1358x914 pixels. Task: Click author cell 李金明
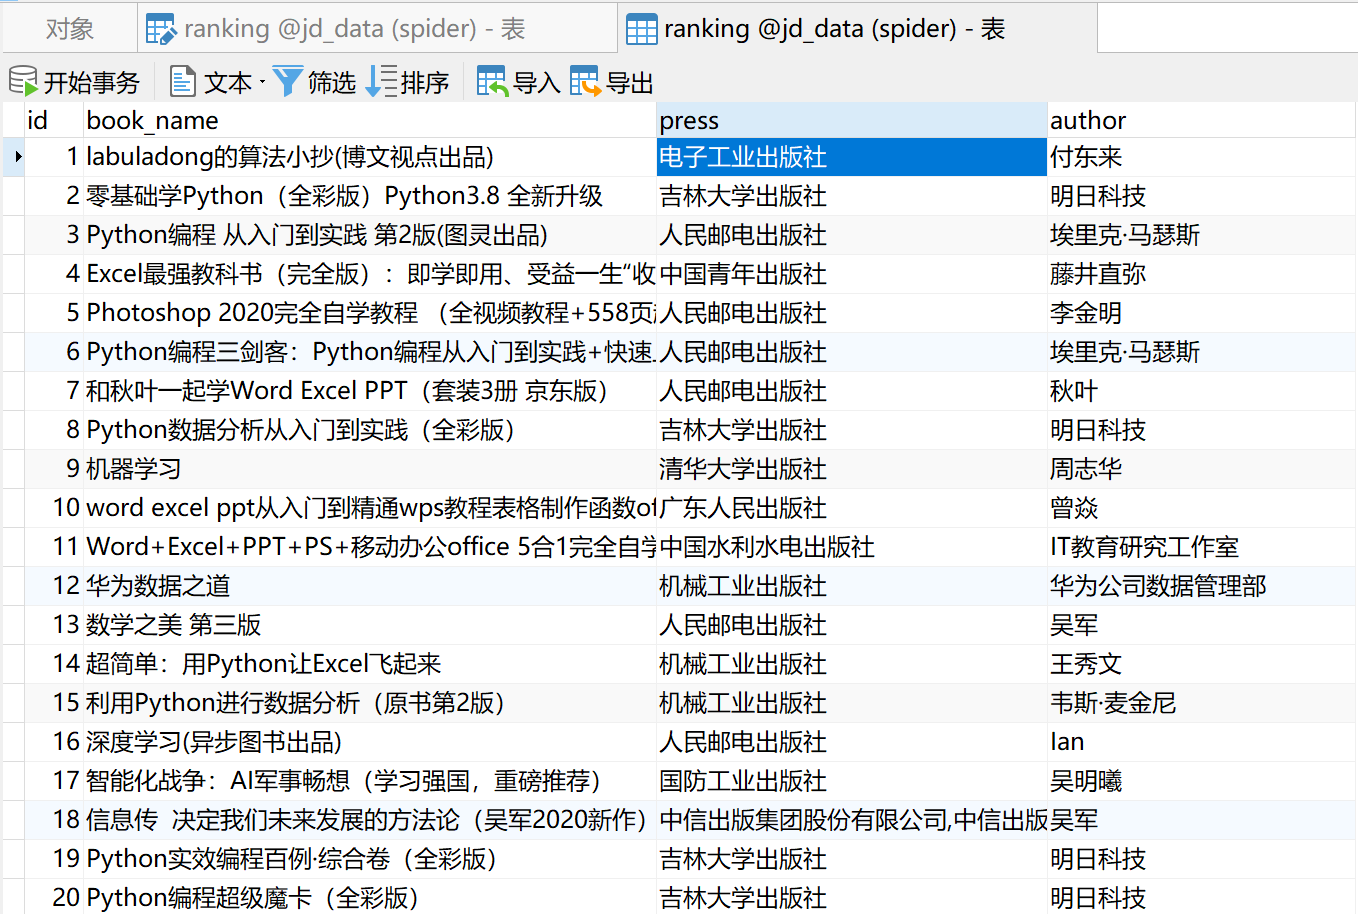click(1202, 313)
